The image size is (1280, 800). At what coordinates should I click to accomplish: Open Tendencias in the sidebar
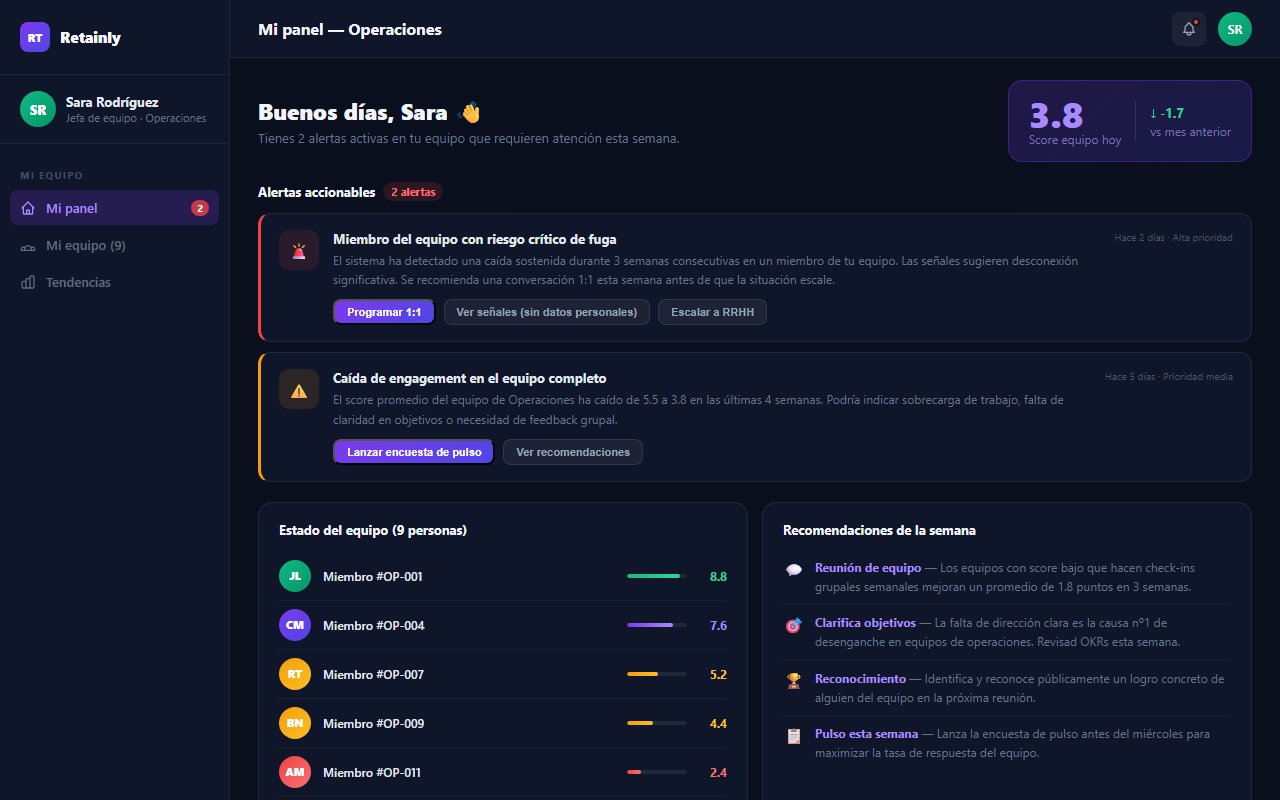click(115, 282)
